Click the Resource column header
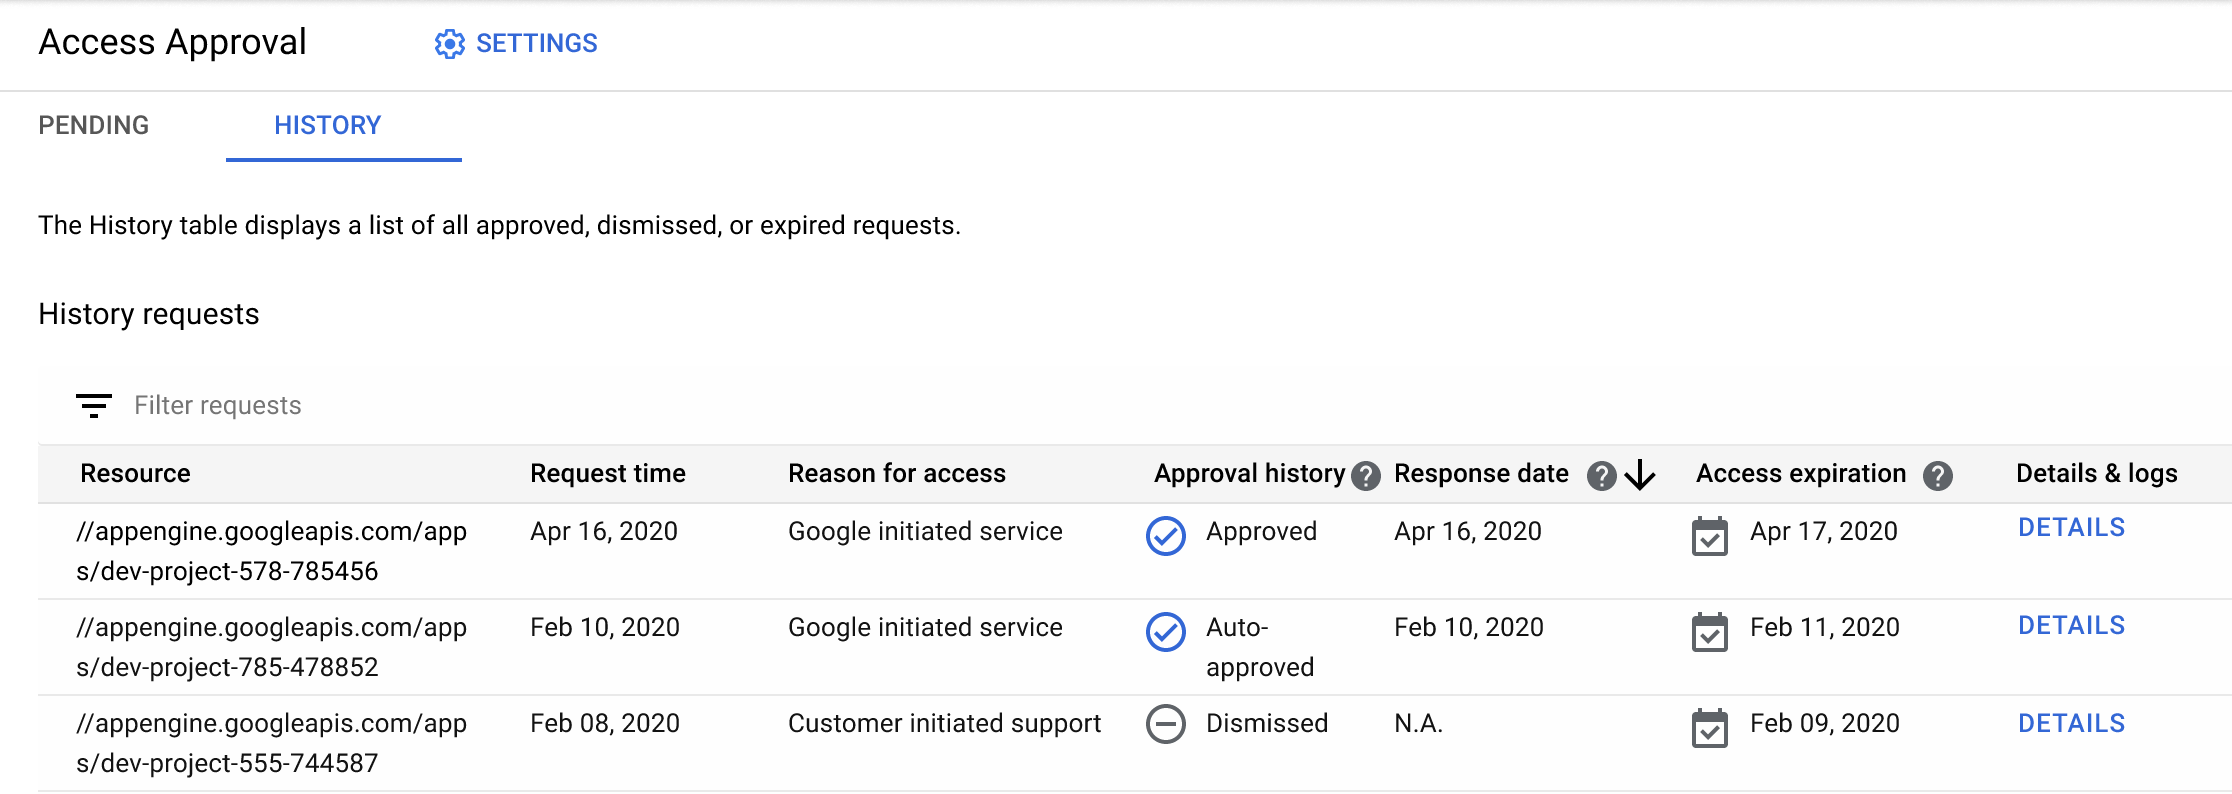Image resolution: width=2232 pixels, height=794 pixels. tap(135, 473)
